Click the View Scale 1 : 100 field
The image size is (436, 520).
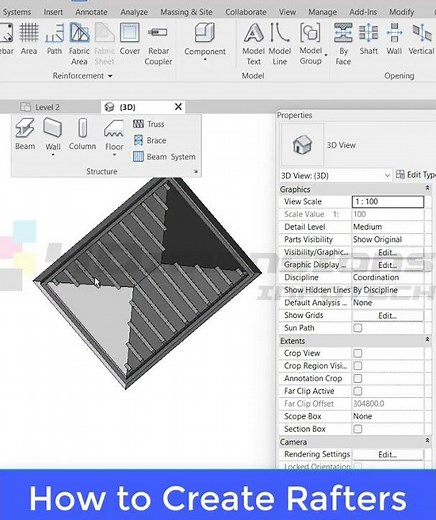pyautogui.click(x=388, y=202)
